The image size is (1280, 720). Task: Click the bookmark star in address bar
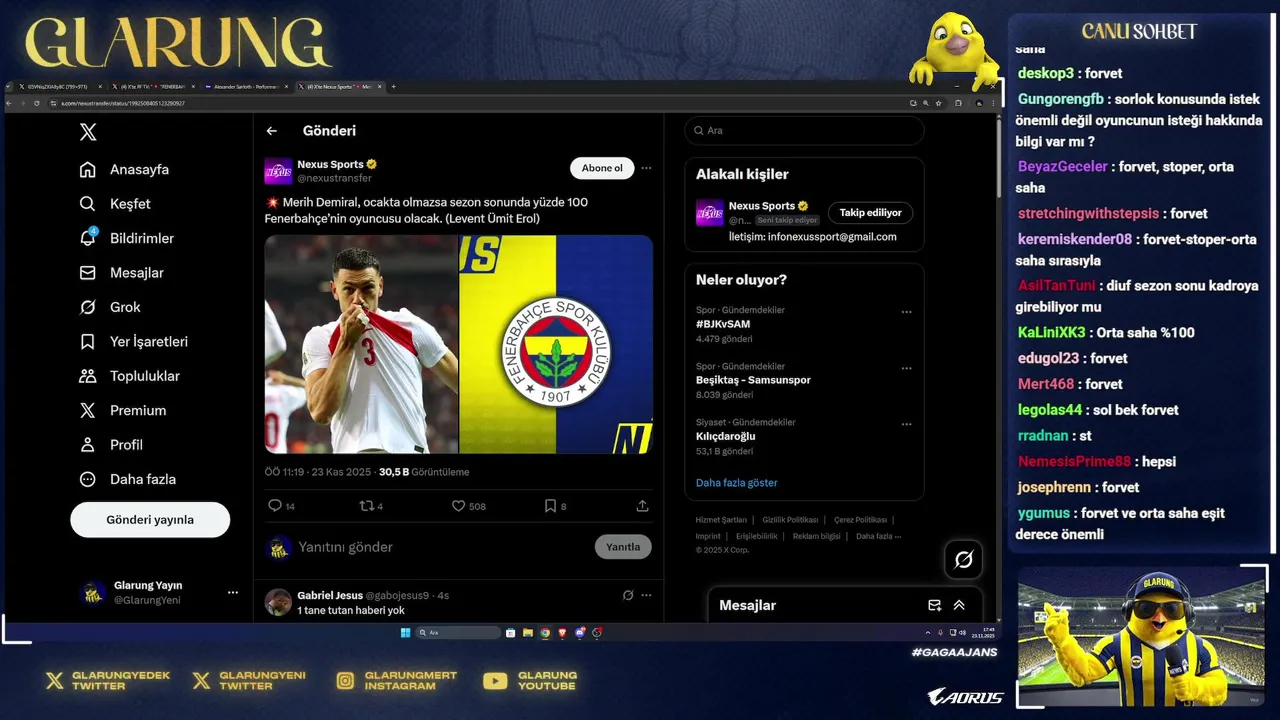(x=937, y=103)
